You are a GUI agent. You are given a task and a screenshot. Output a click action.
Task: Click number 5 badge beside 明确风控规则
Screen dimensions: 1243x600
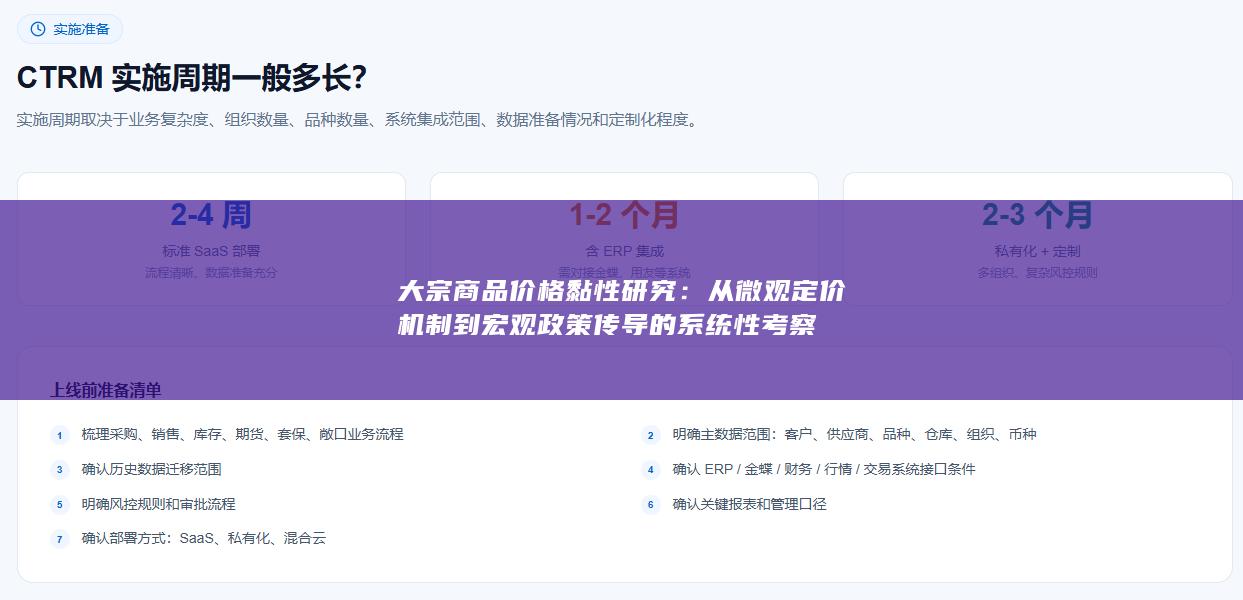(60, 505)
